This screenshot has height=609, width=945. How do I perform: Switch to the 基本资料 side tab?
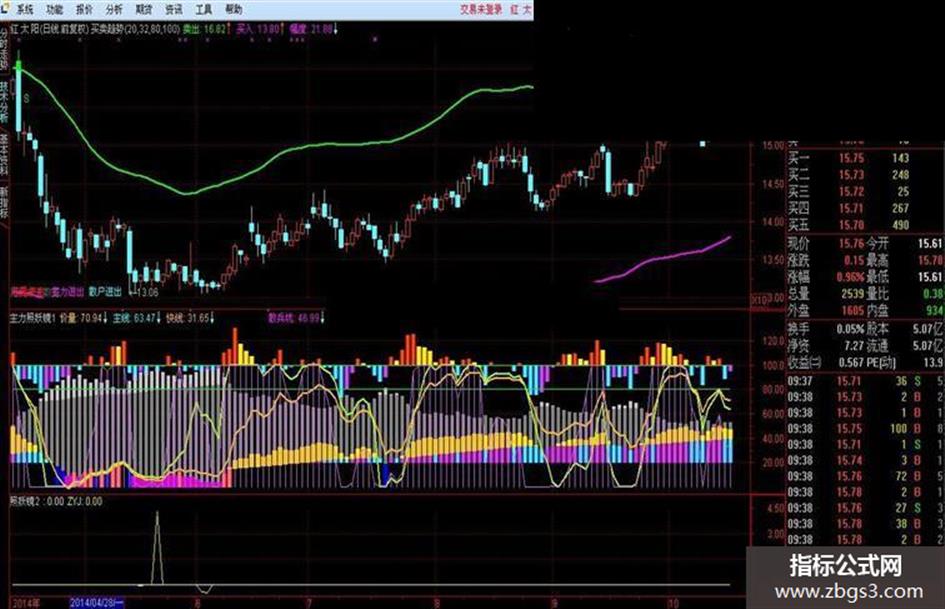coord(4,155)
